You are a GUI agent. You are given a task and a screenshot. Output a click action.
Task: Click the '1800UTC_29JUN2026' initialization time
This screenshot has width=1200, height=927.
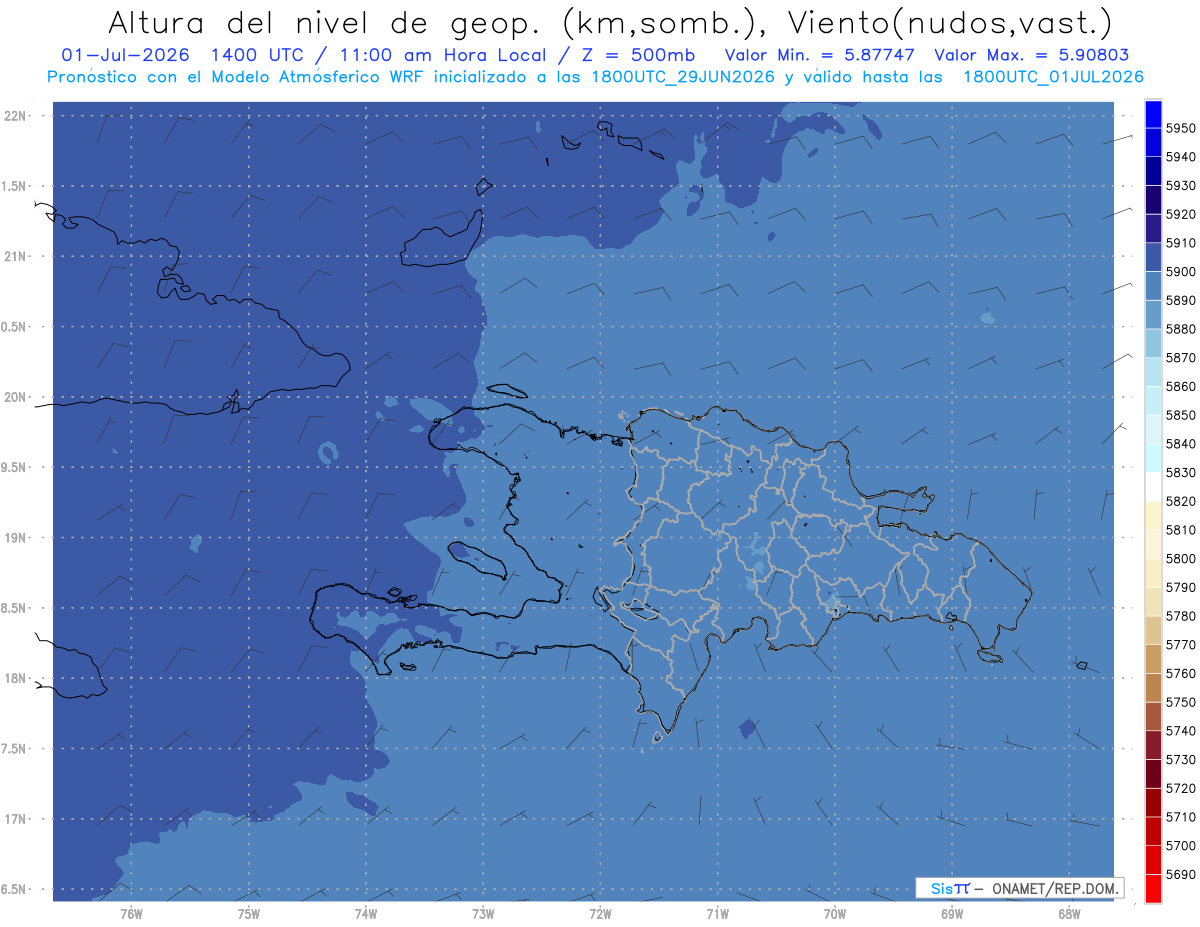point(681,77)
